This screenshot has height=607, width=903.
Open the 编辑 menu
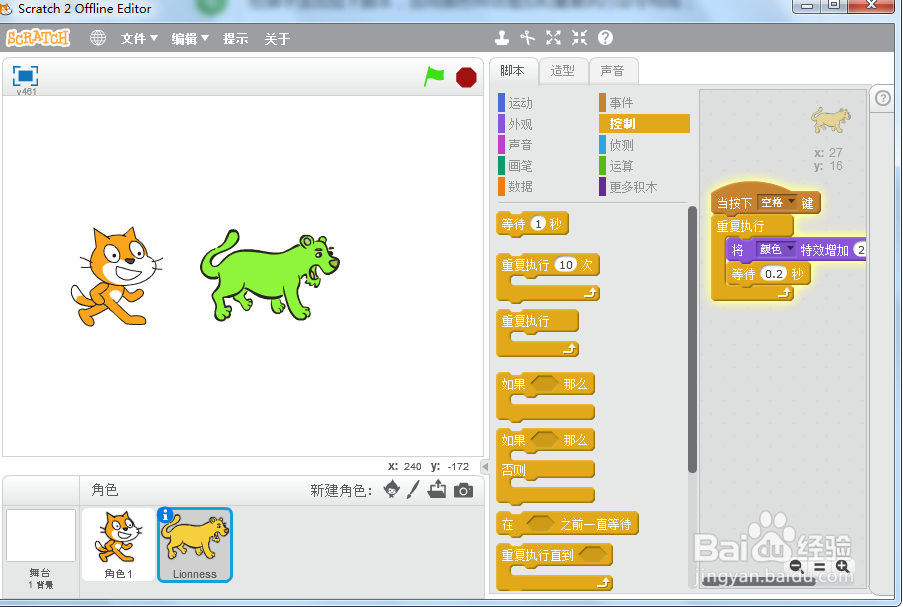[189, 39]
